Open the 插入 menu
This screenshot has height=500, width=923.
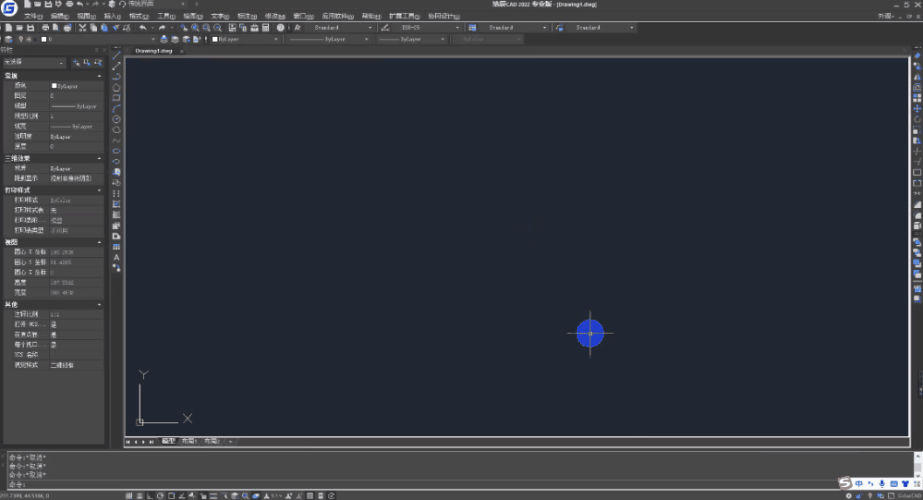112,16
